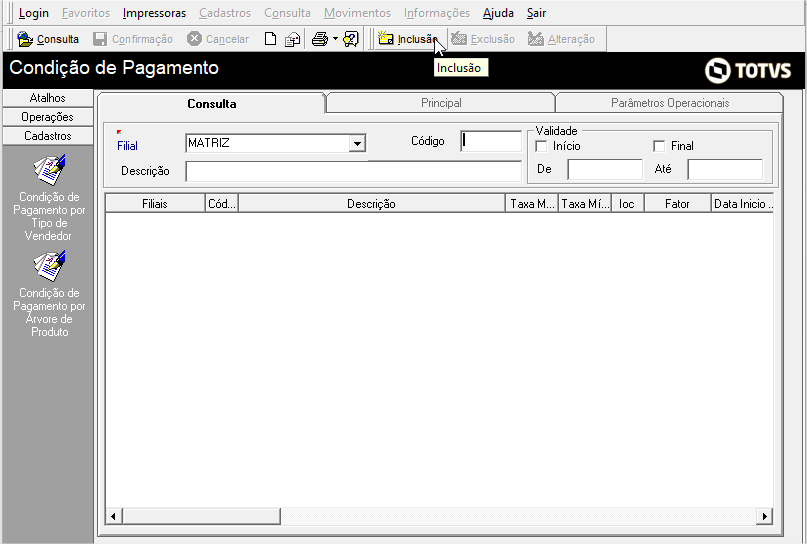Click the Cancelar toolbar button

218,39
